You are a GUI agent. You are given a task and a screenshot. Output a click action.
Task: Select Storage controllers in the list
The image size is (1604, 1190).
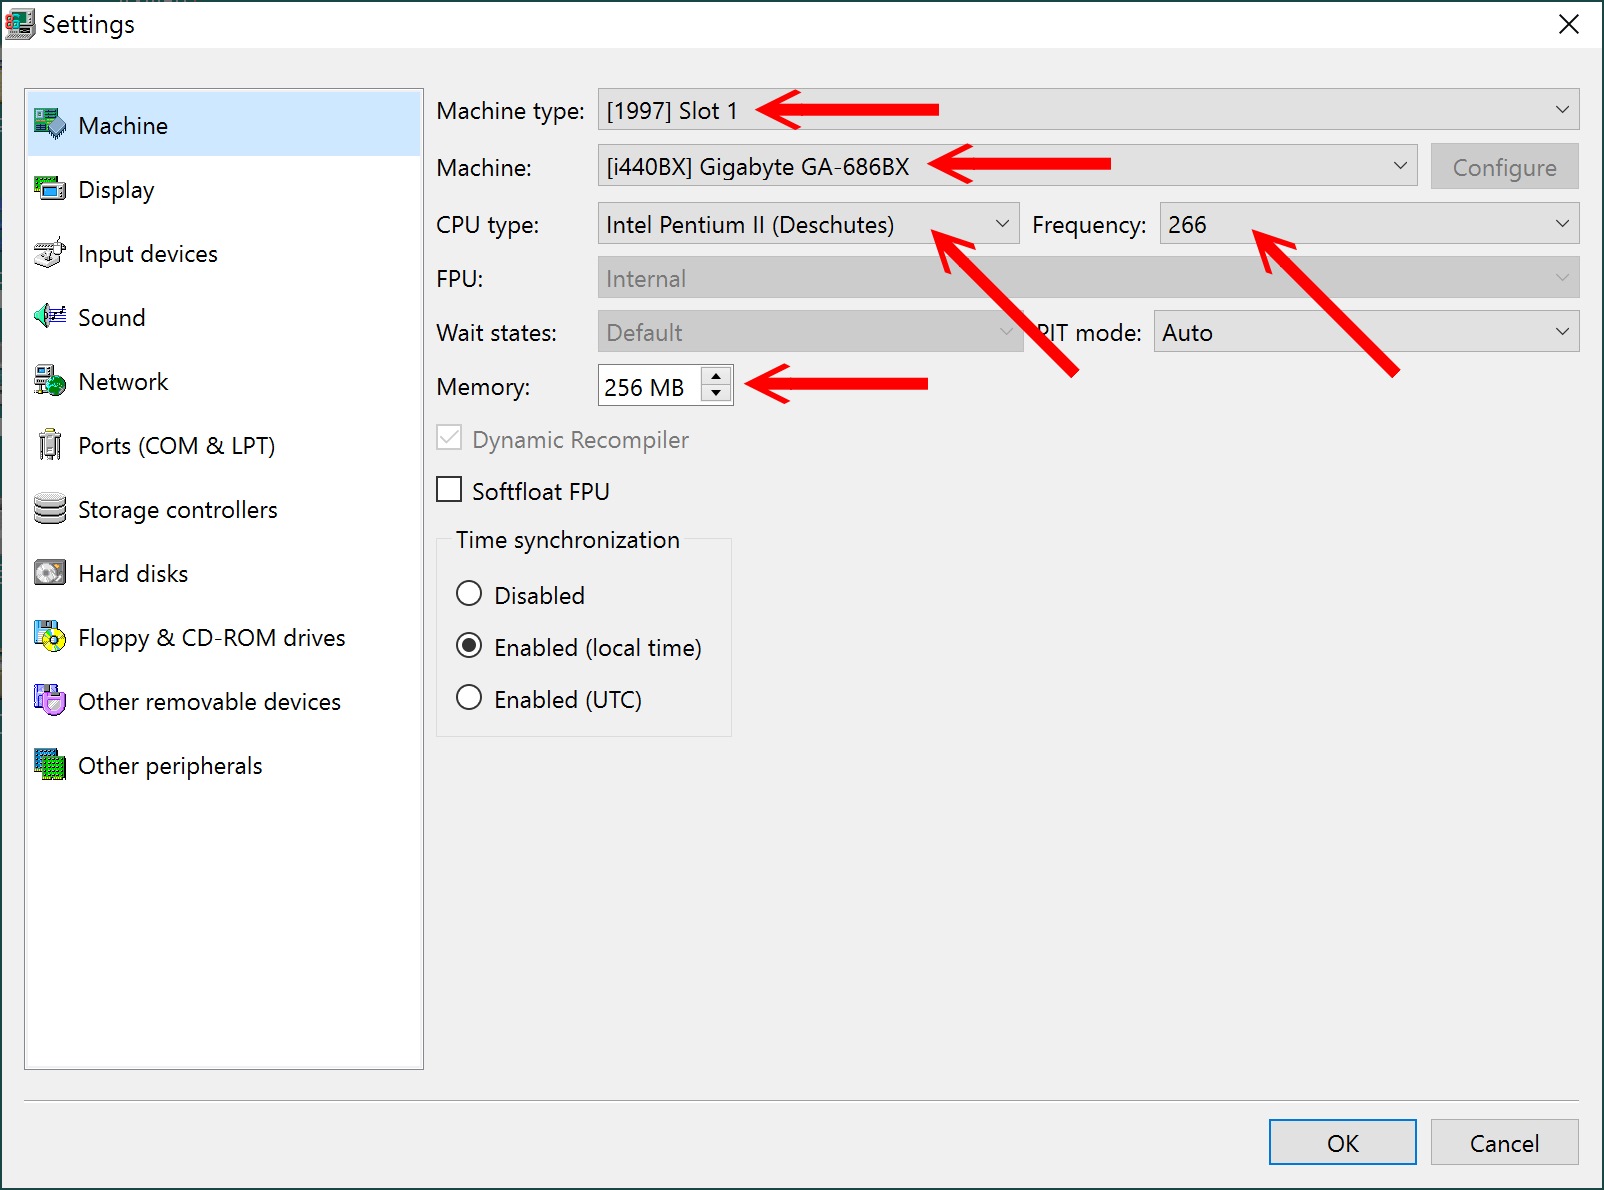coord(224,509)
